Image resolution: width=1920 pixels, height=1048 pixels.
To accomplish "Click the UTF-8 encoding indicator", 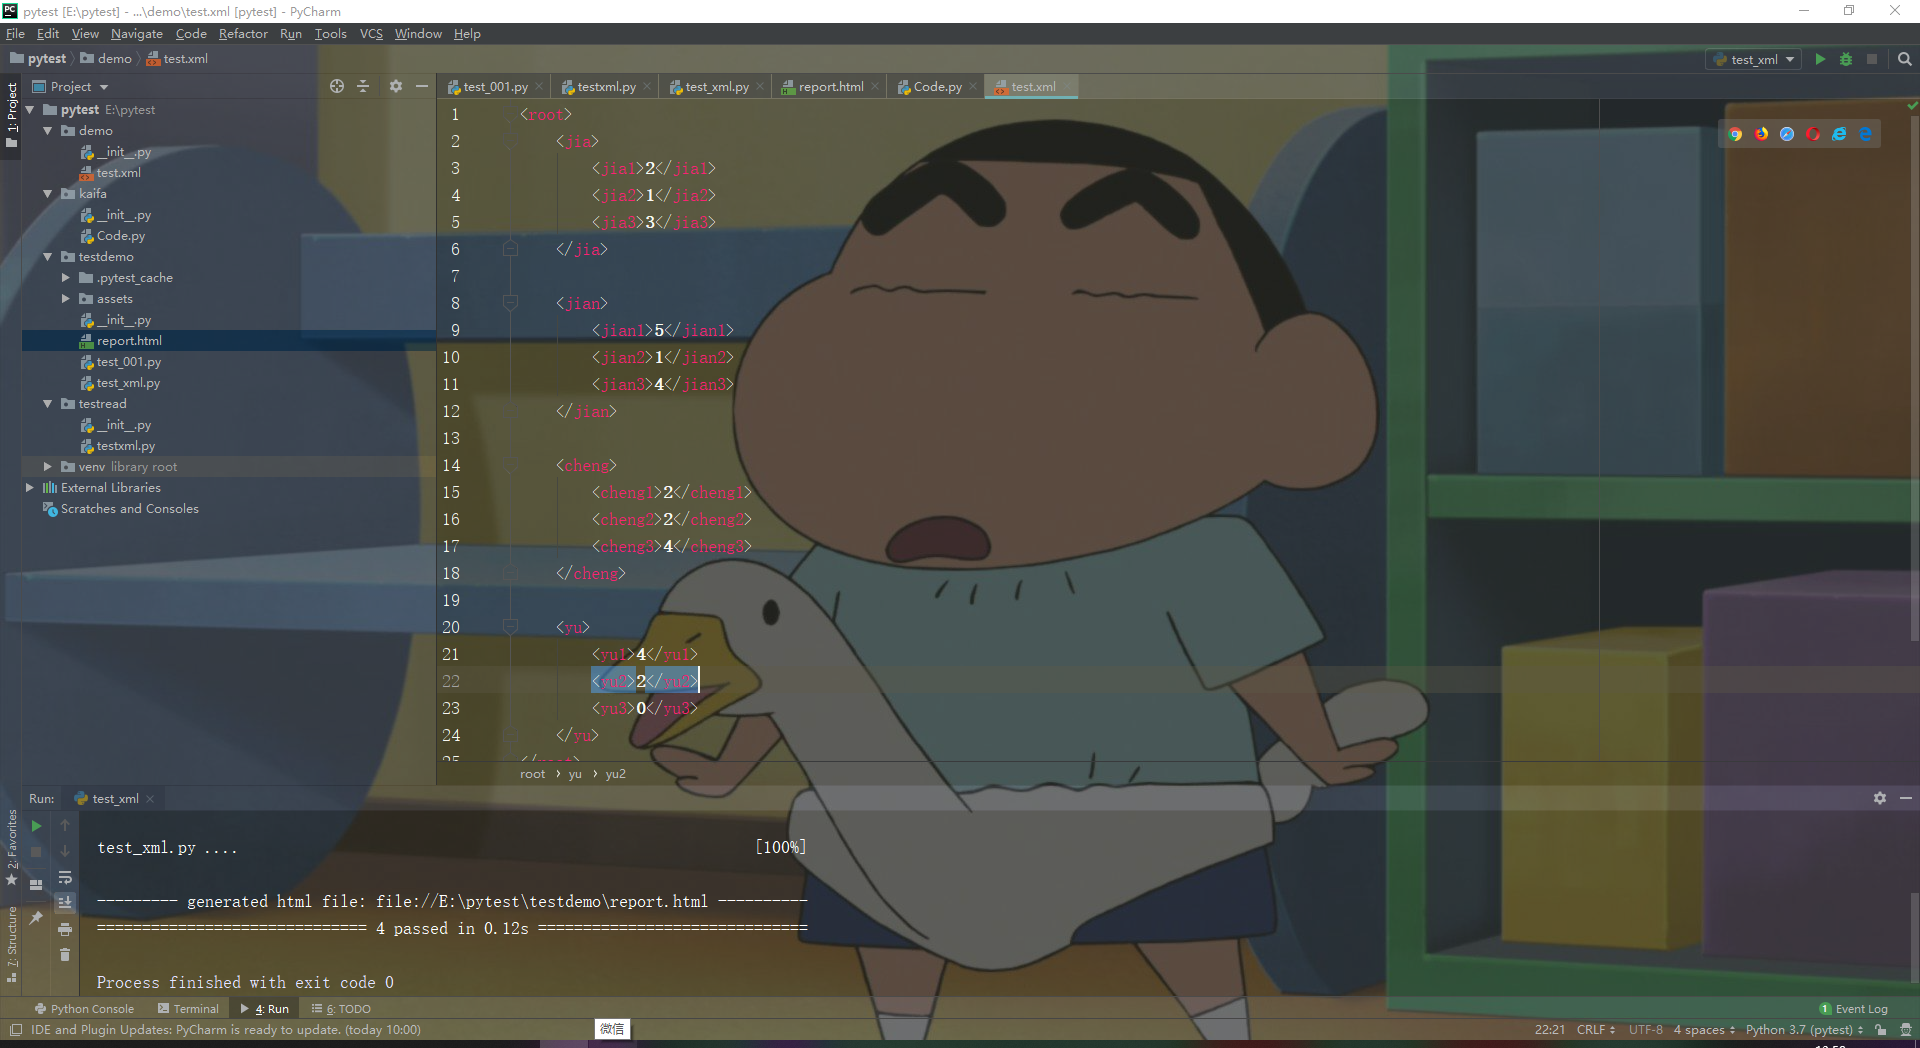I will 1645,1030.
